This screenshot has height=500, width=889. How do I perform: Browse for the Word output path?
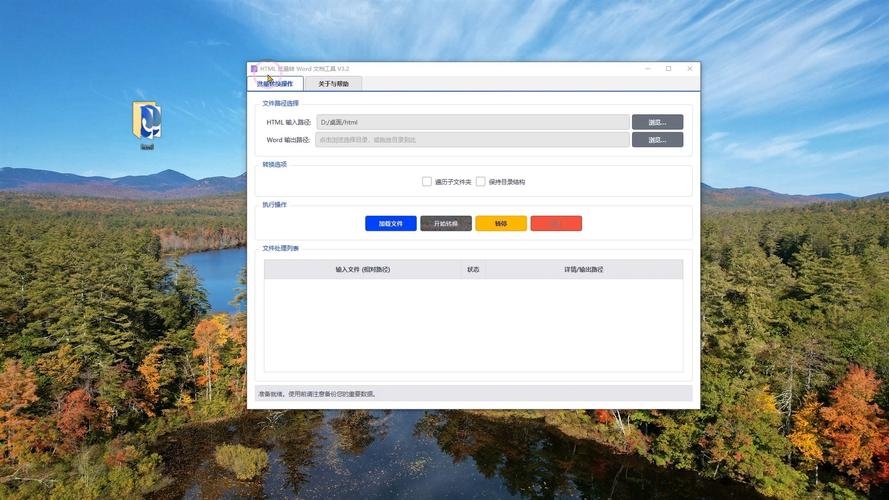click(x=657, y=139)
